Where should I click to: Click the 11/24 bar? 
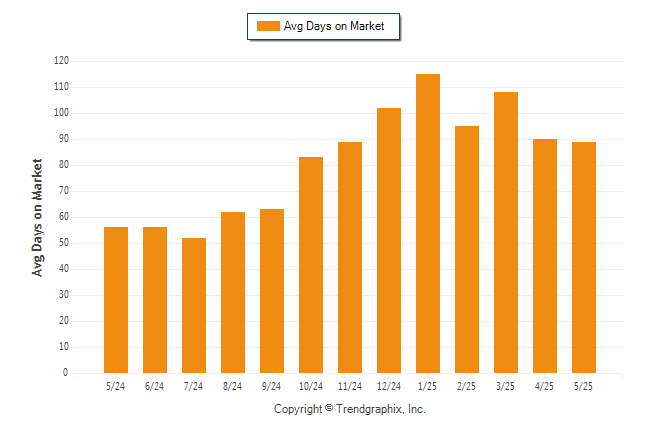(350, 258)
